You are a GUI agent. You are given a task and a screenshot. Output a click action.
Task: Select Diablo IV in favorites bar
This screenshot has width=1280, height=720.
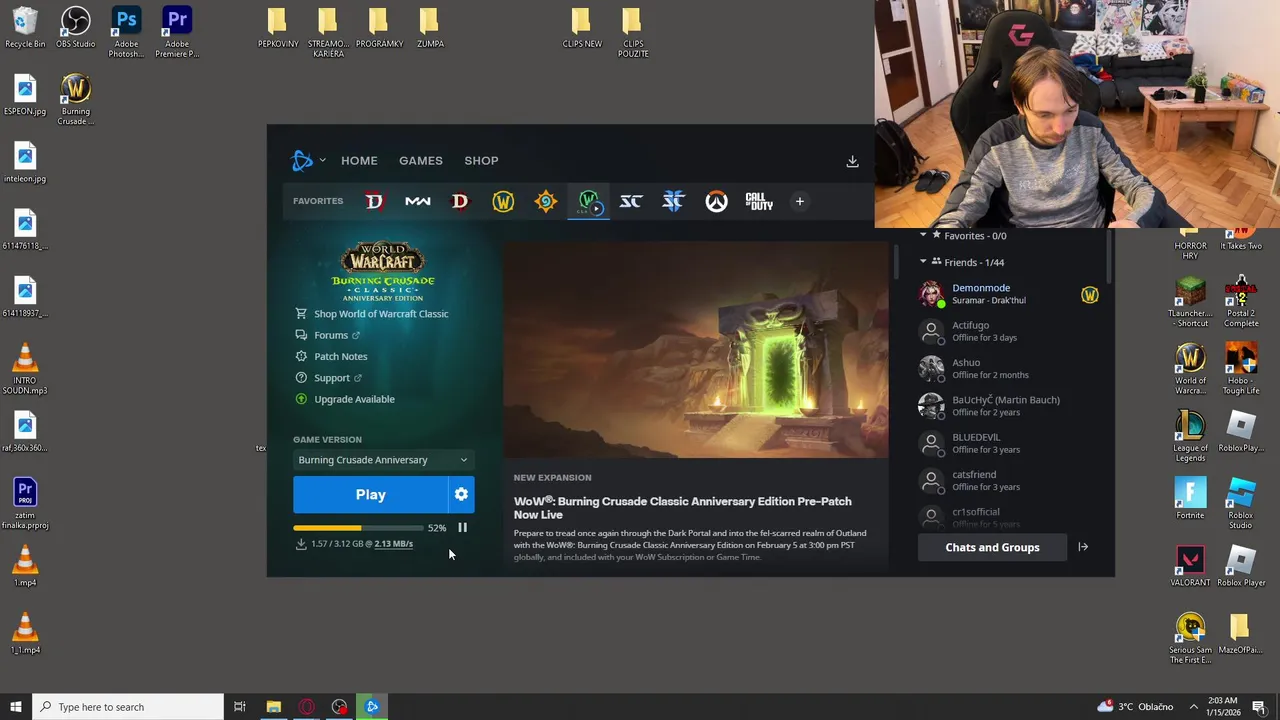click(374, 201)
